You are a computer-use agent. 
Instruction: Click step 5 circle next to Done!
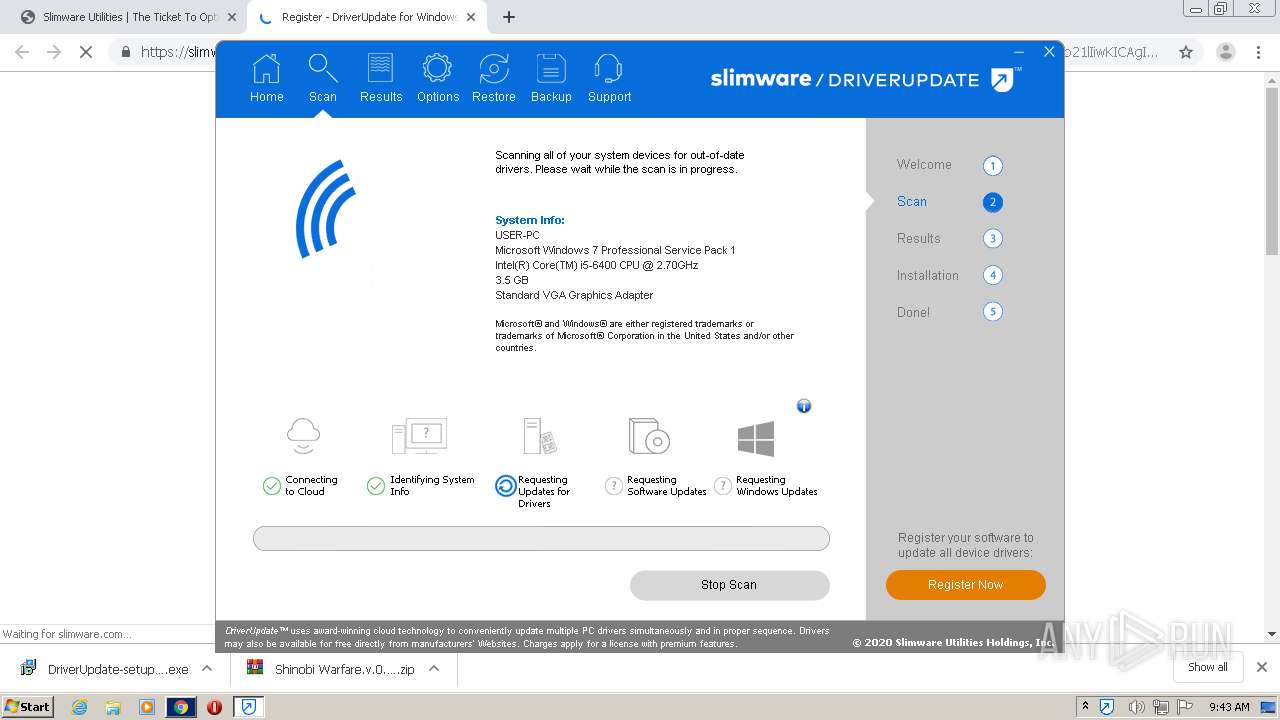(x=992, y=312)
